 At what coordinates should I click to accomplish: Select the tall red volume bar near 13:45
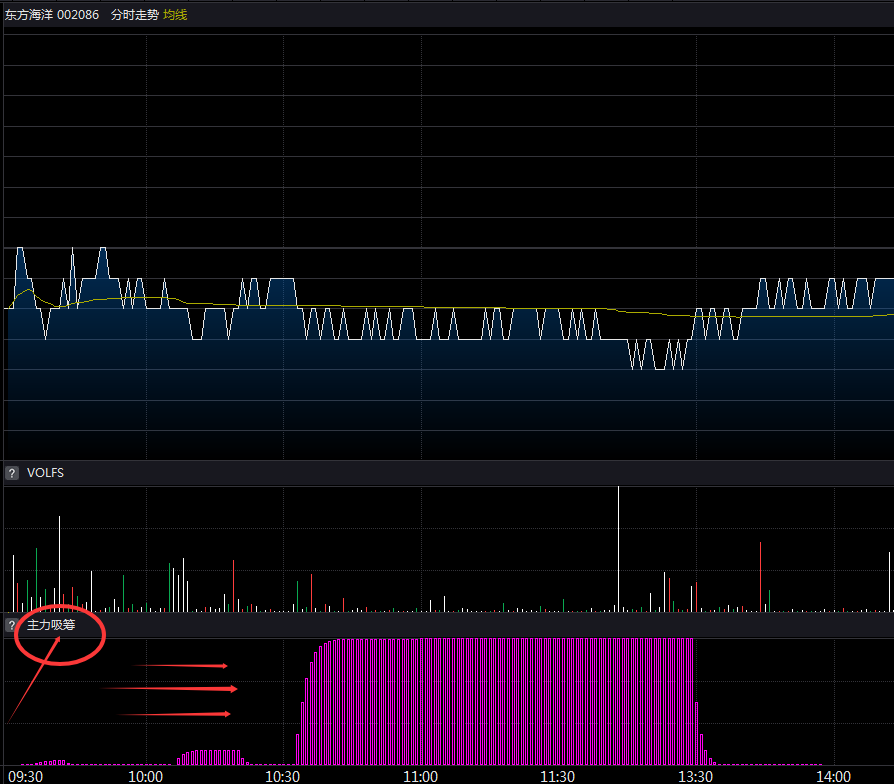point(760,577)
